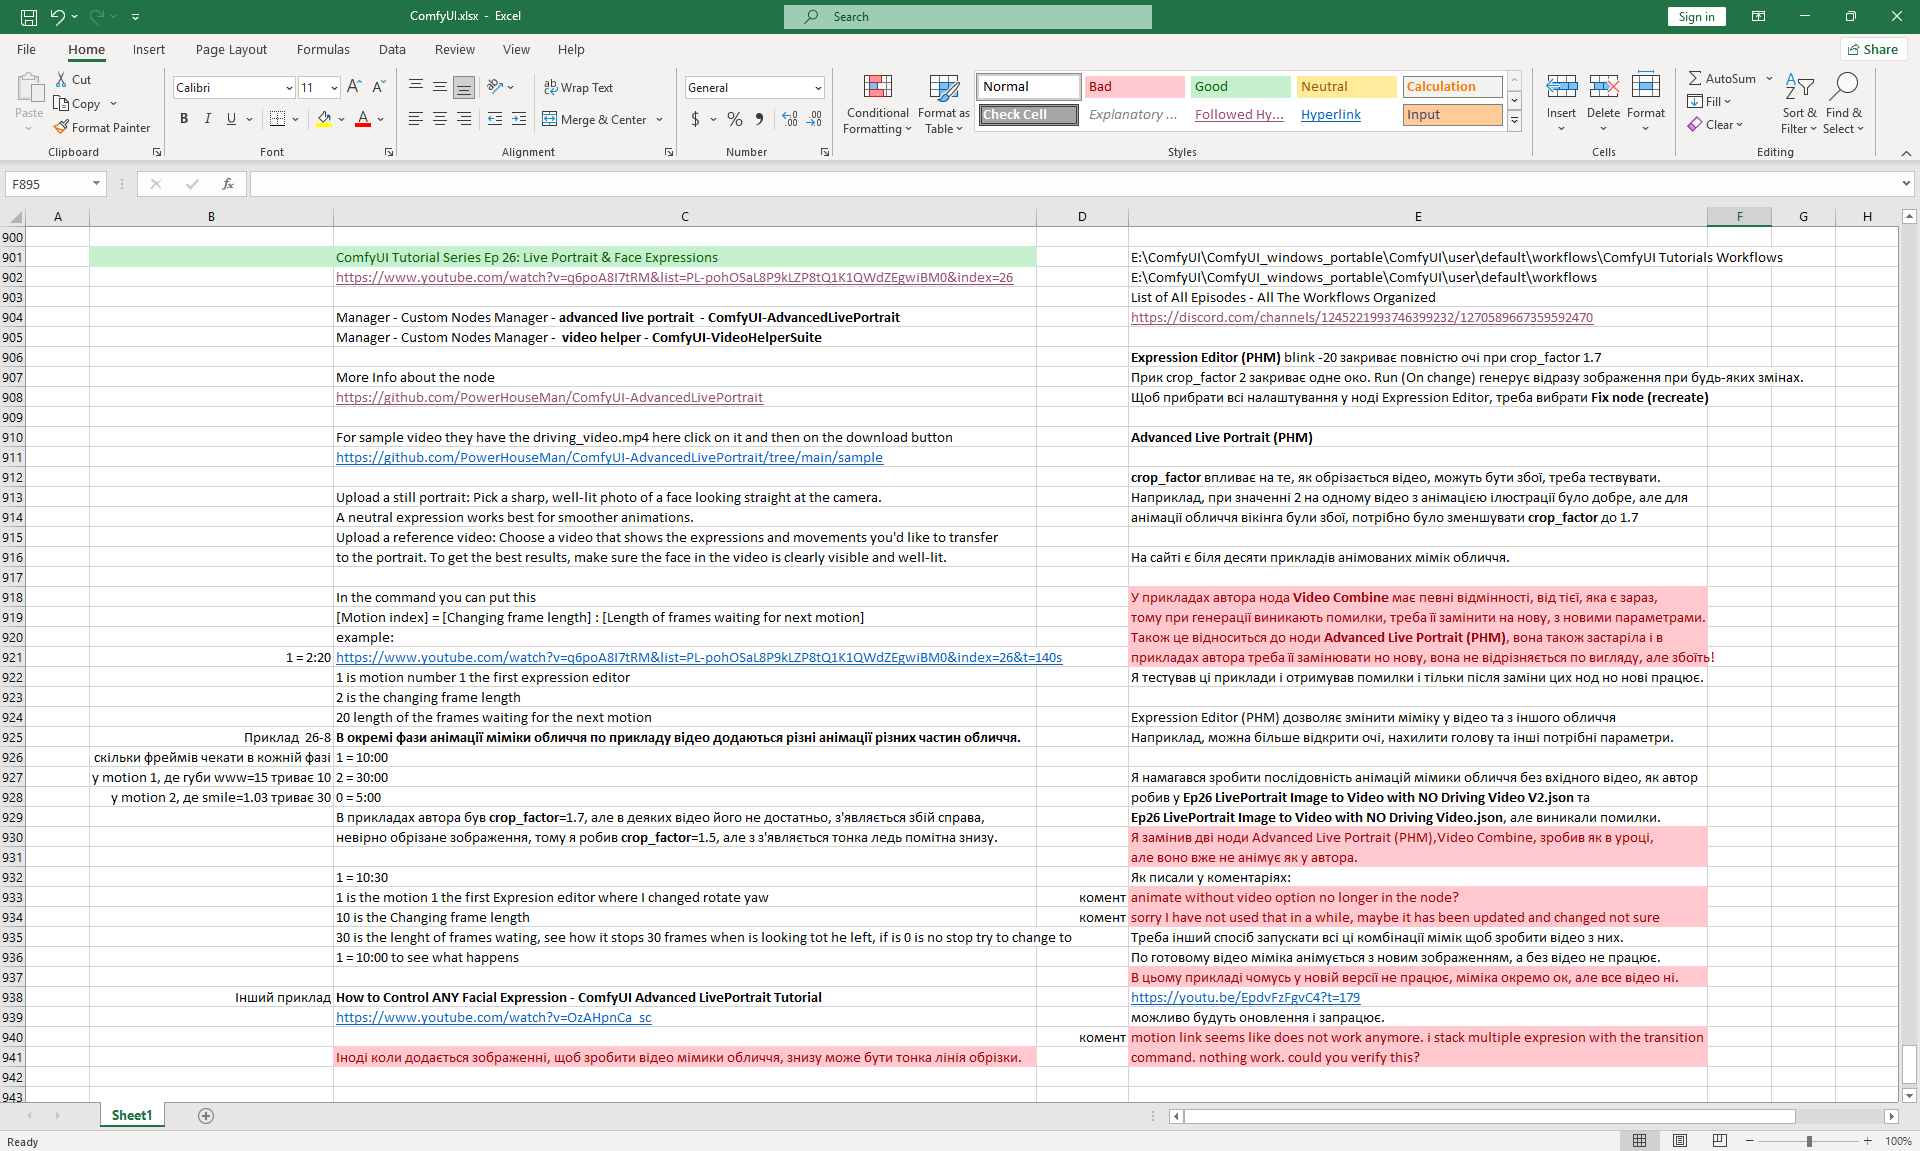Open the AdvancedLivePortrait github link in row 908
Viewport: 1920px width, 1151px height.
click(x=549, y=397)
